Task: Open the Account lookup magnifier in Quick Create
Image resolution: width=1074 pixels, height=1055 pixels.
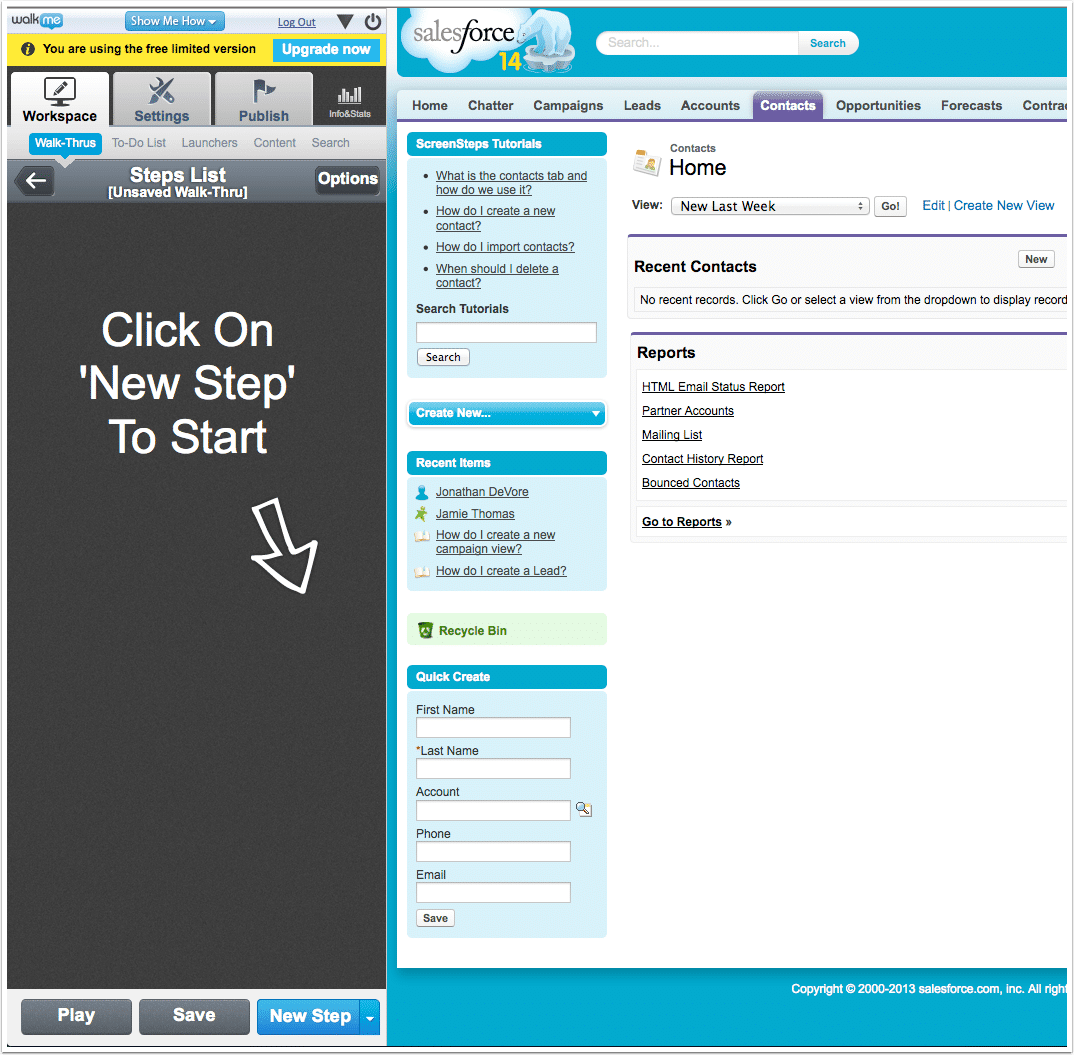Action: (584, 809)
